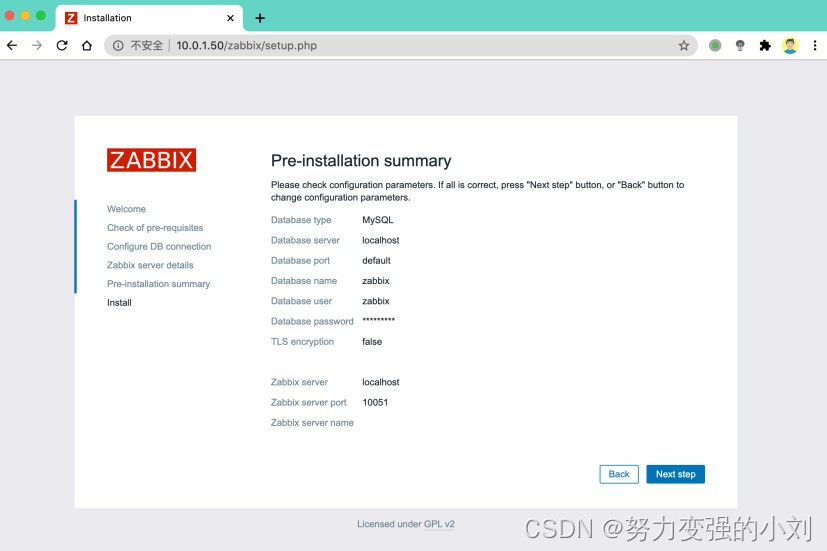
Task: Click the Database port default value
Action: (x=376, y=260)
